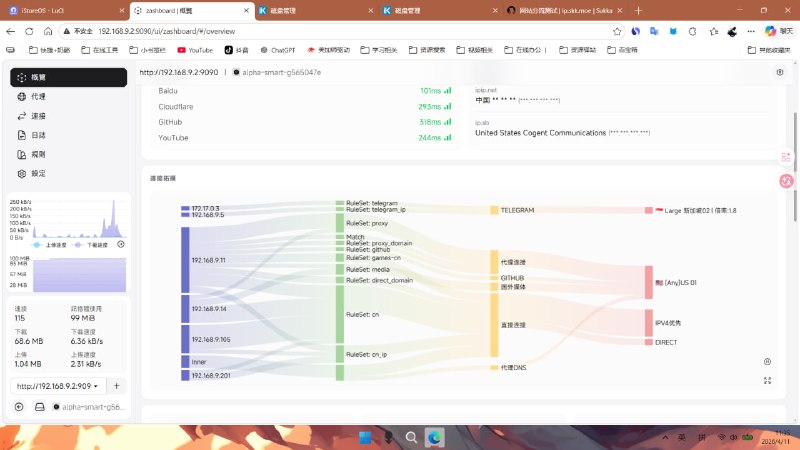800x450 pixels.
Task: Open the YouTube bookmark
Action: click(195, 50)
